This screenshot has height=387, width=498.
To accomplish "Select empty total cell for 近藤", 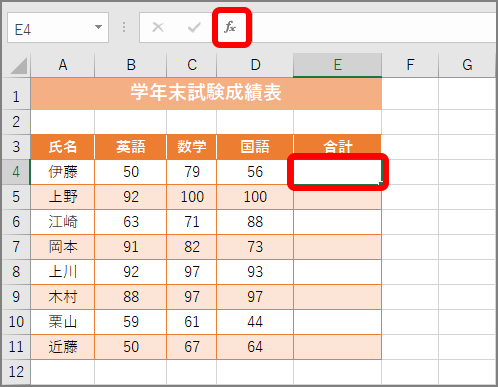I will click(338, 347).
